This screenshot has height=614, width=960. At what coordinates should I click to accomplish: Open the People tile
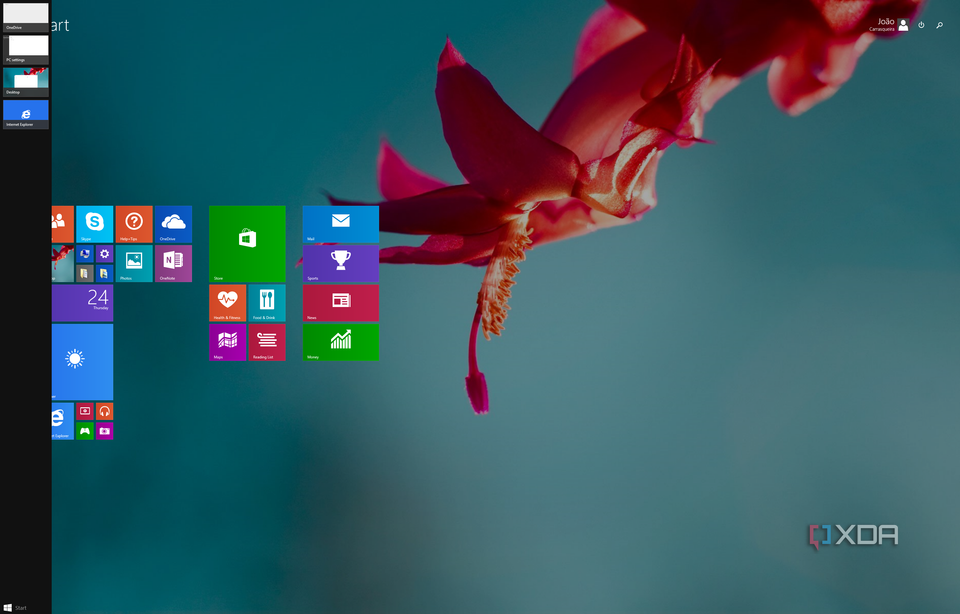[x=62, y=224]
